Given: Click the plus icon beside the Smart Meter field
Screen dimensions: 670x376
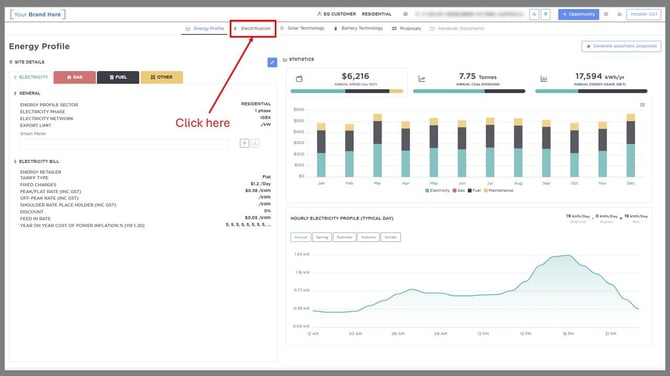Looking at the screenshot, I should coord(244,143).
